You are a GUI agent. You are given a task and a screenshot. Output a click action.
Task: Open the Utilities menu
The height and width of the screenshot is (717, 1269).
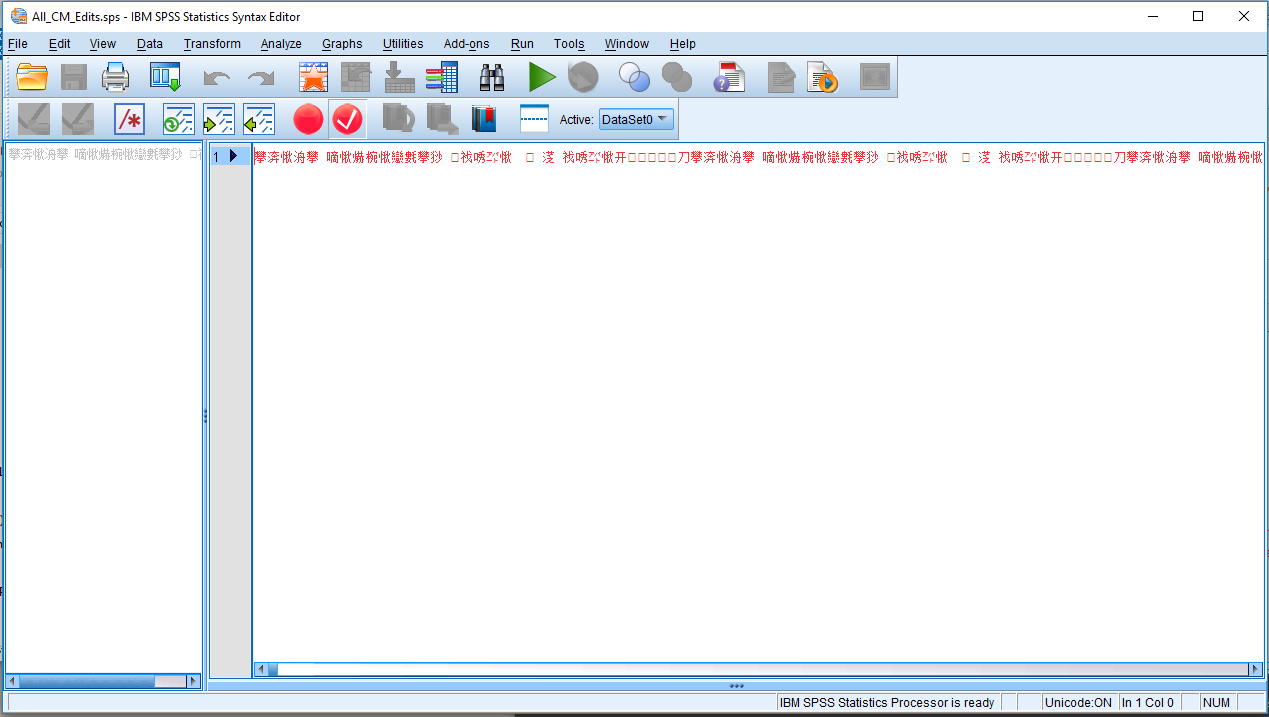tap(403, 44)
